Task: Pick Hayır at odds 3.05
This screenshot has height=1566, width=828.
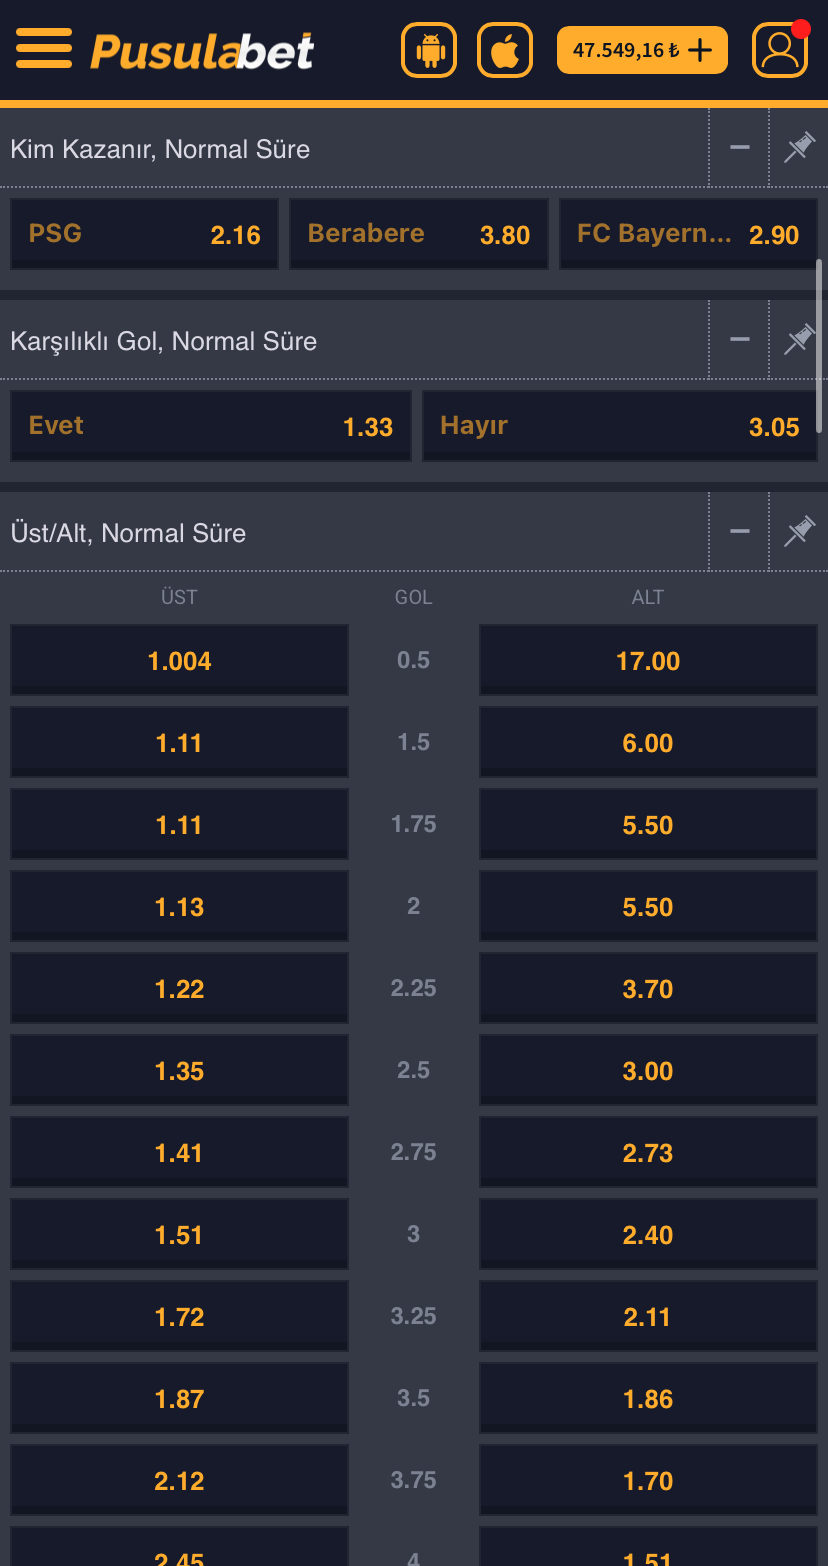Action: point(619,426)
